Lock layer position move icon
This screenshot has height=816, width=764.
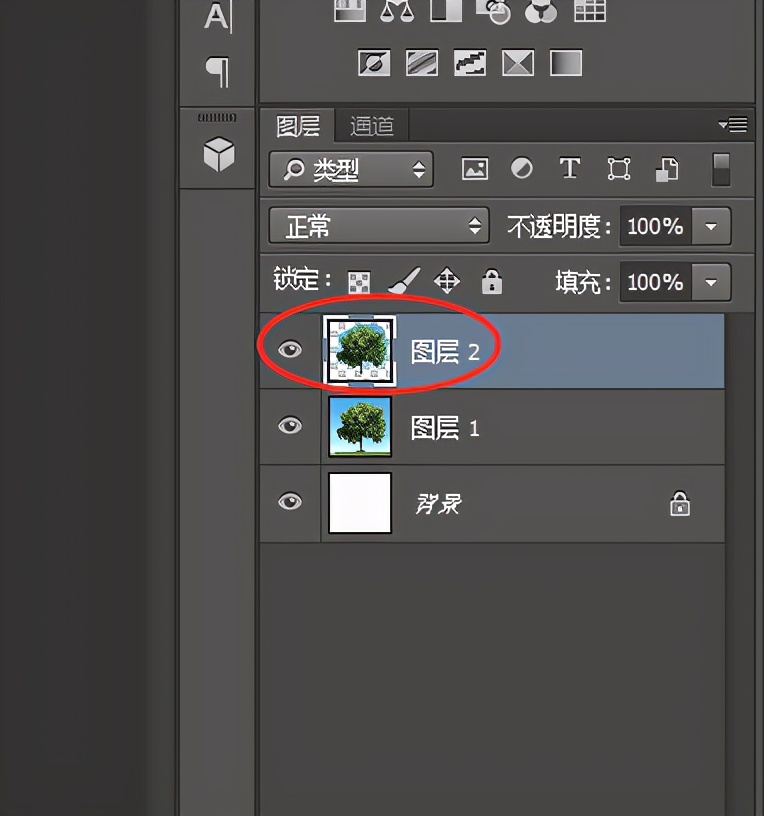447,281
